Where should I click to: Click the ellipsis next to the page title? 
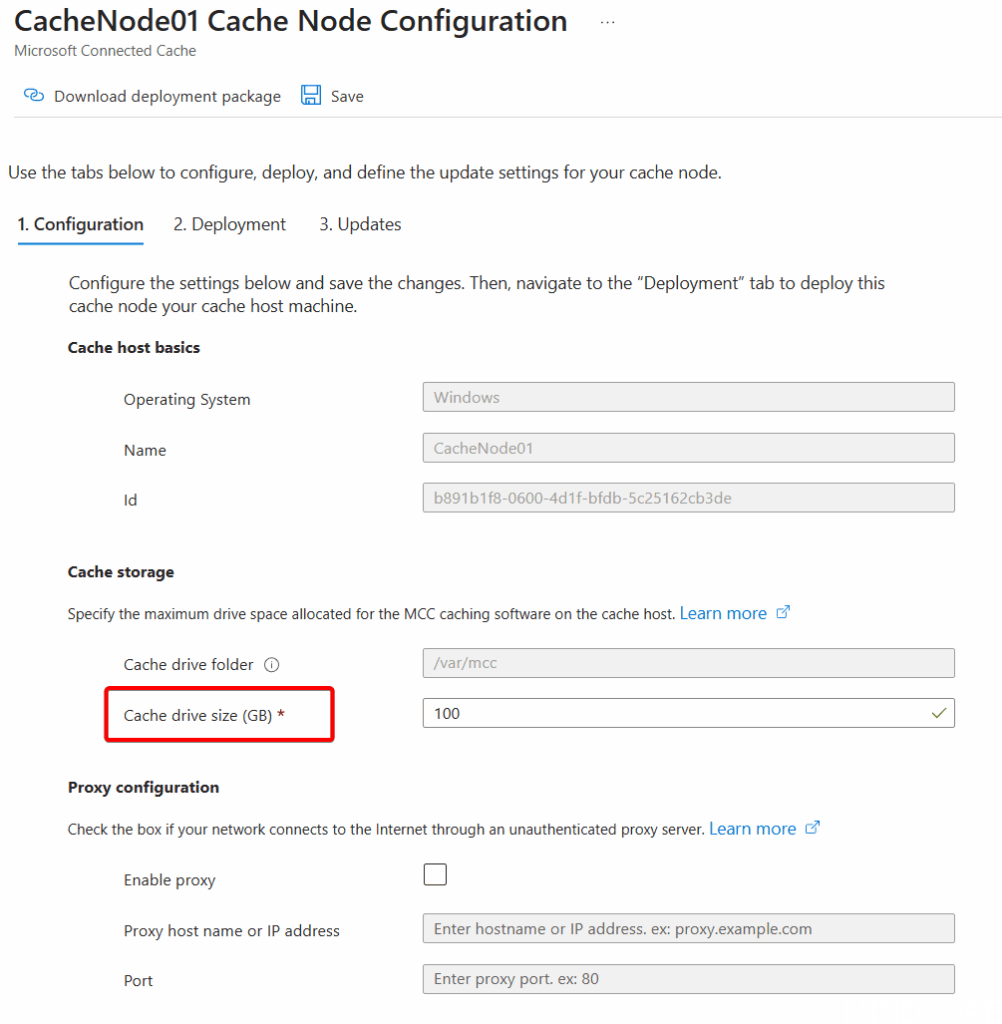click(x=607, y=21)
